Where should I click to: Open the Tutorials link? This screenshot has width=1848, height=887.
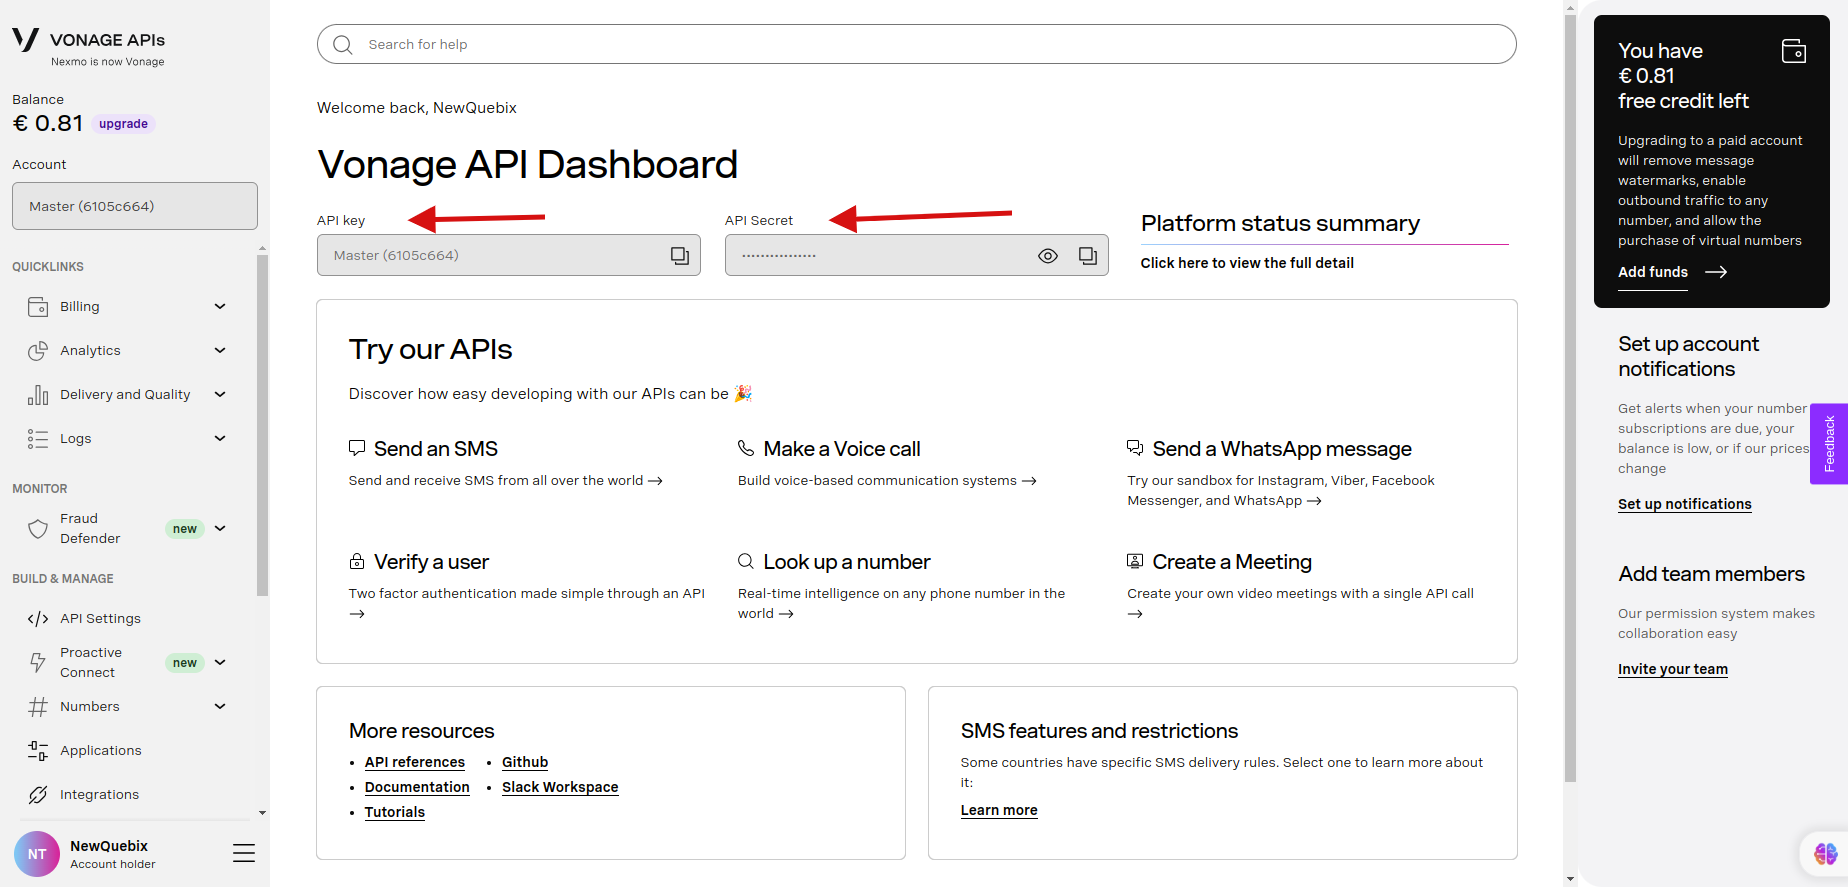(x=395, y=812)
